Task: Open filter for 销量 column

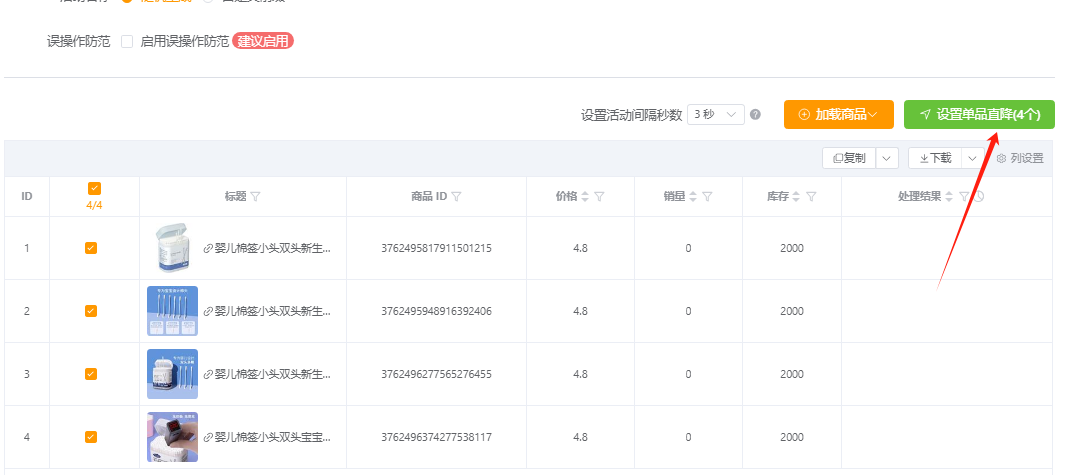Action: pos(707,197)
